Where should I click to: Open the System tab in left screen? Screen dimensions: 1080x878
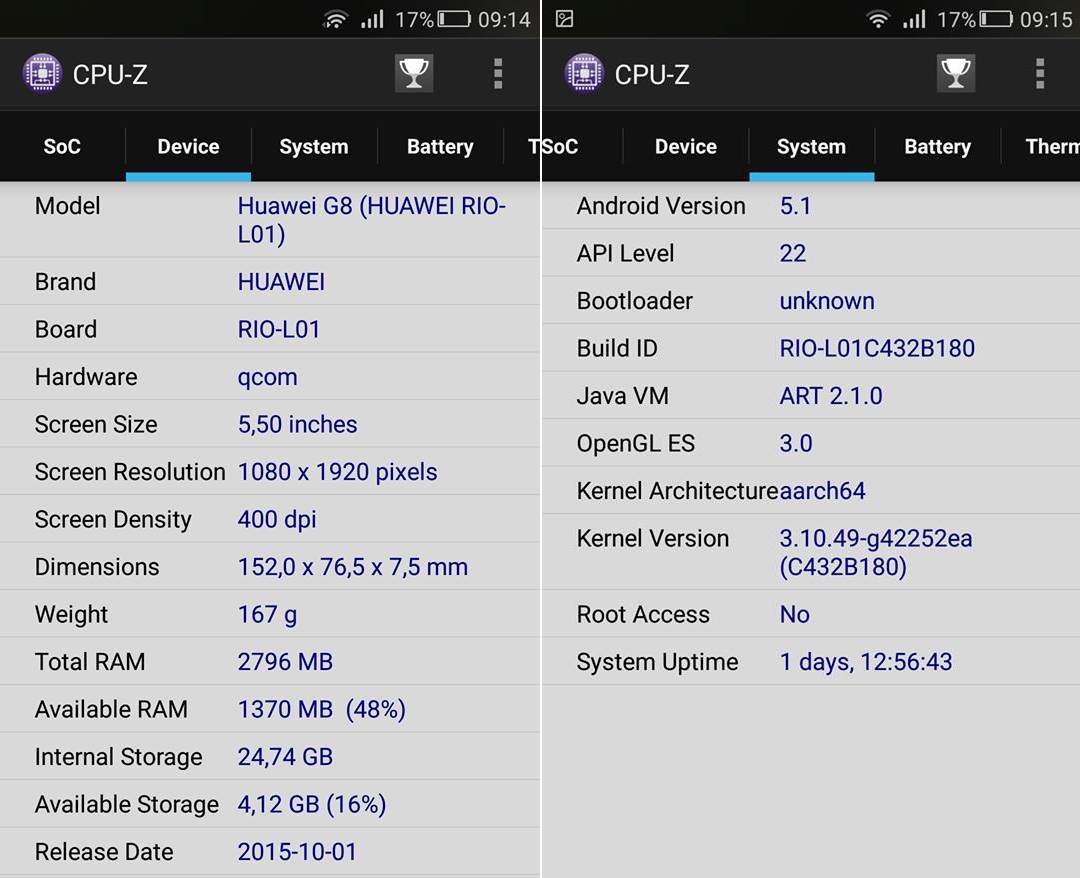[x=313, y=147]
